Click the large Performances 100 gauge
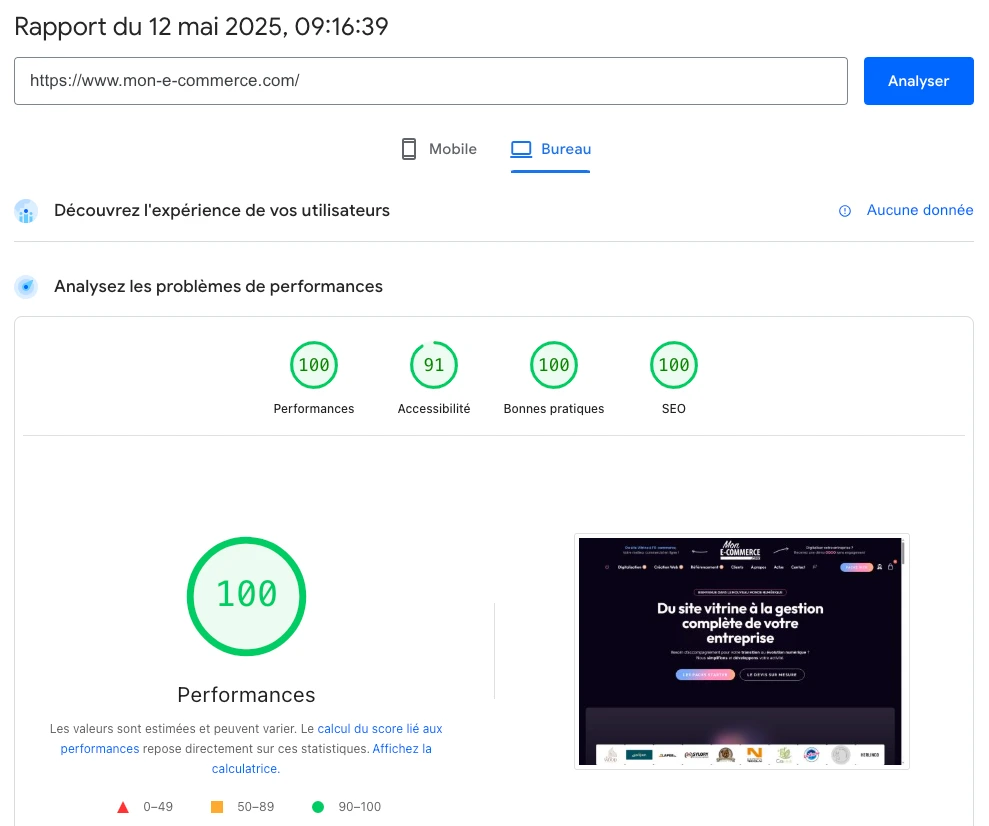This screenshot has height=826, width=989. 247,596
